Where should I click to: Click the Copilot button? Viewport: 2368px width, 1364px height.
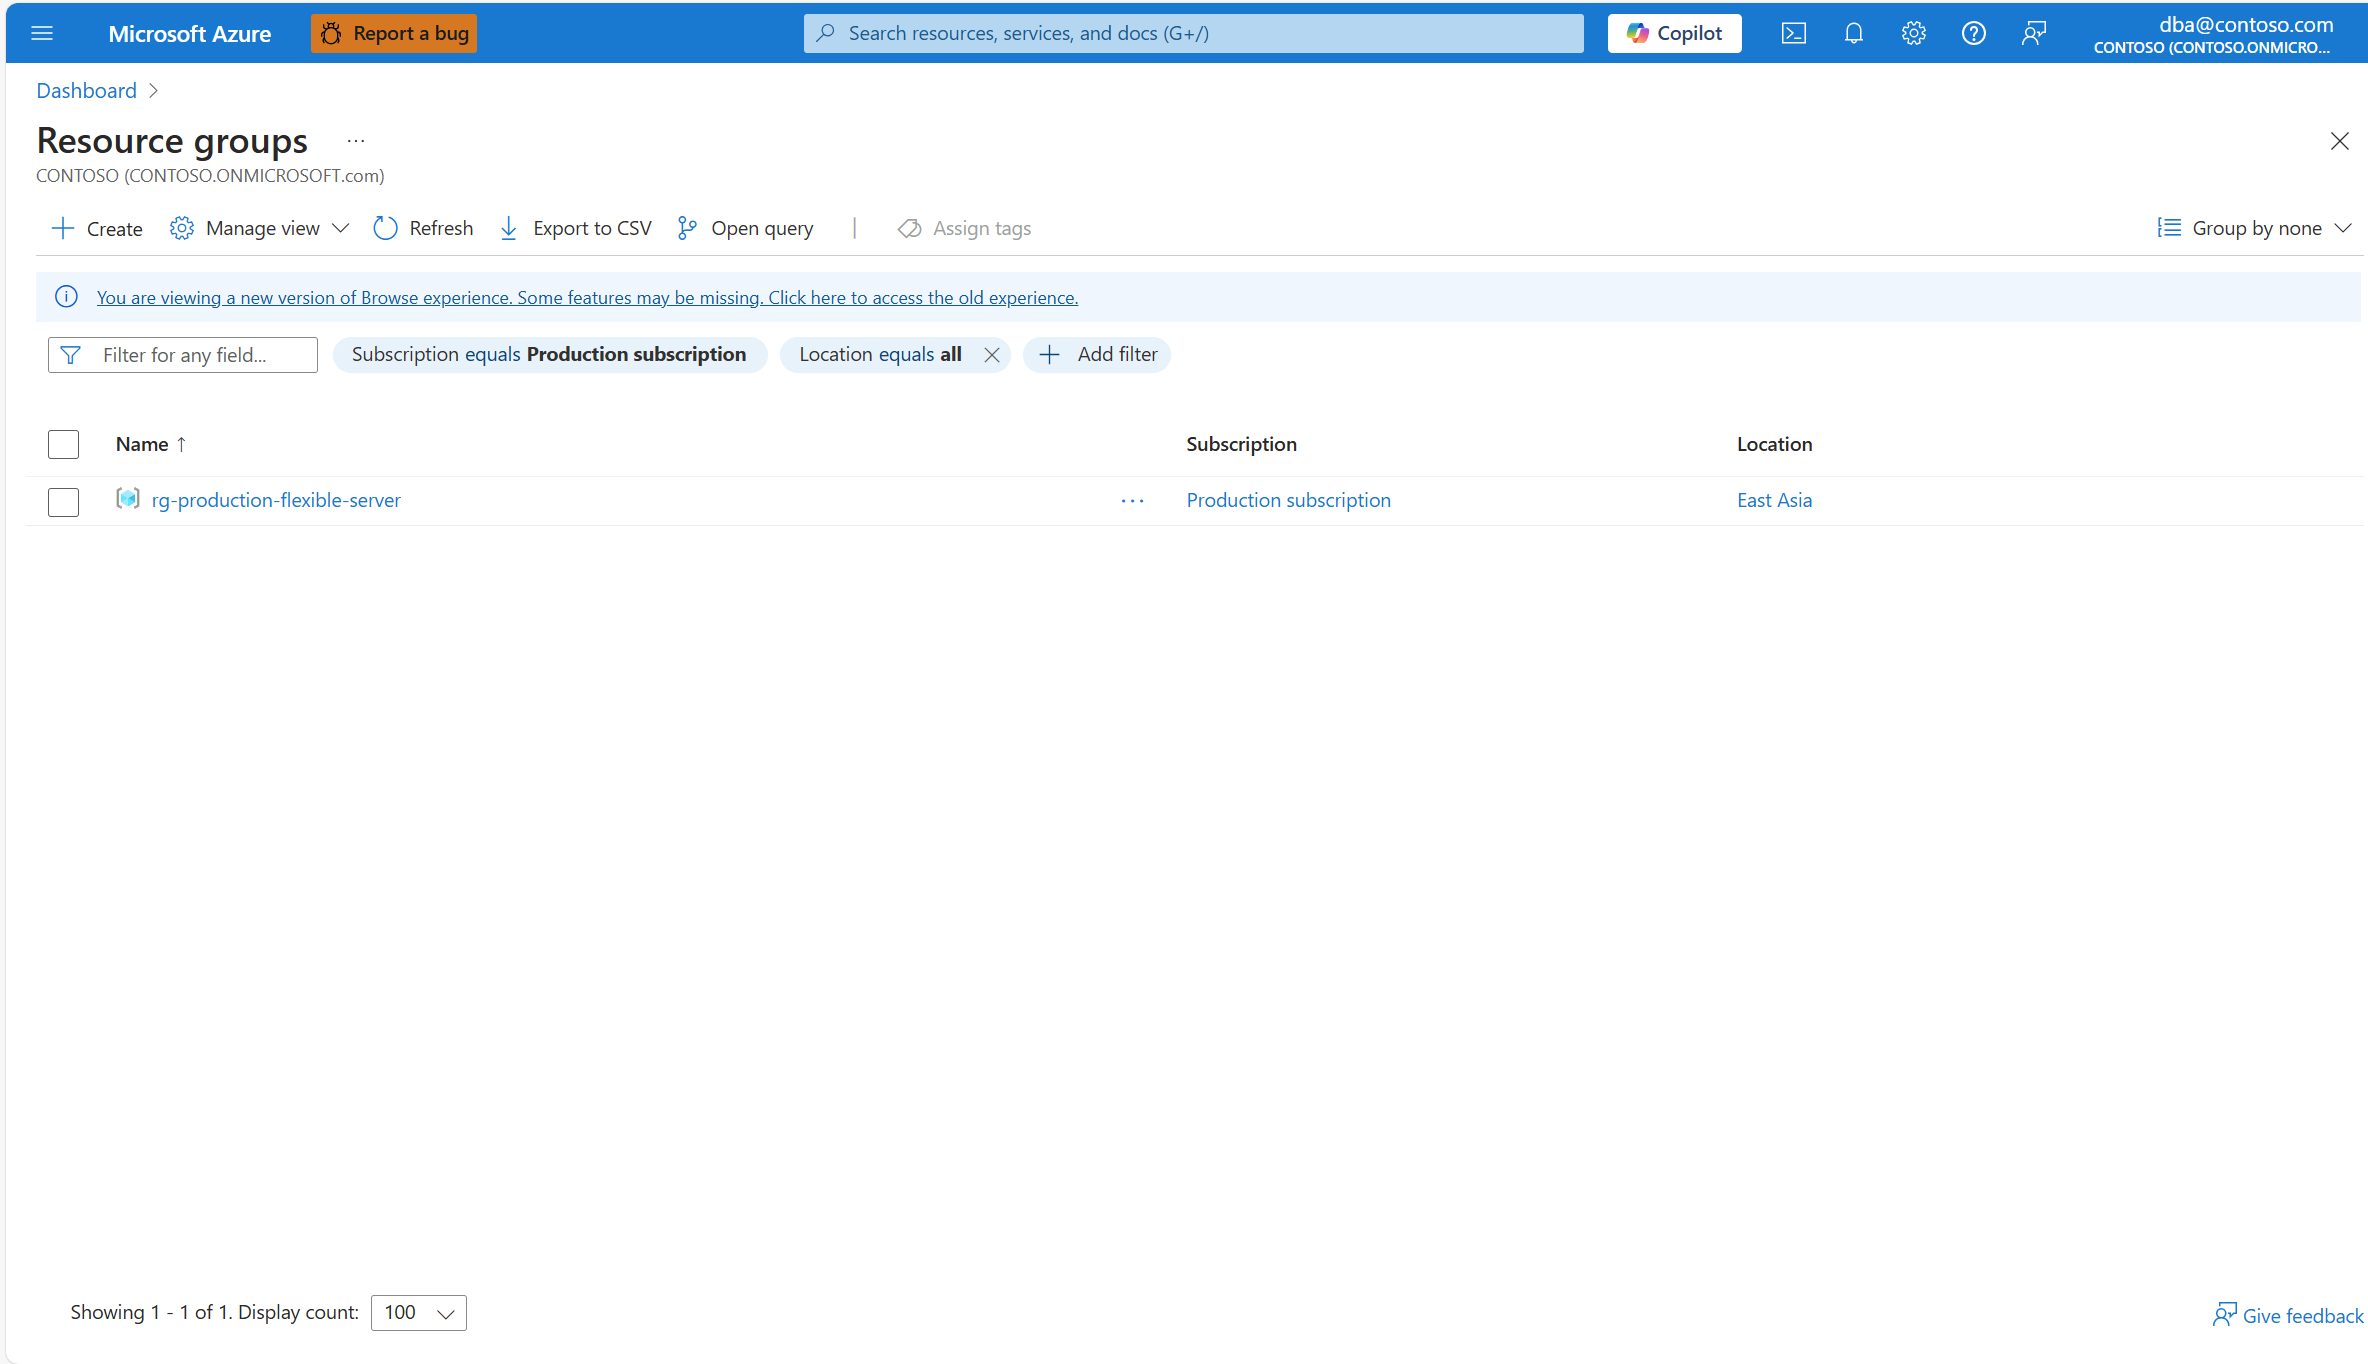click(1674, 33)
